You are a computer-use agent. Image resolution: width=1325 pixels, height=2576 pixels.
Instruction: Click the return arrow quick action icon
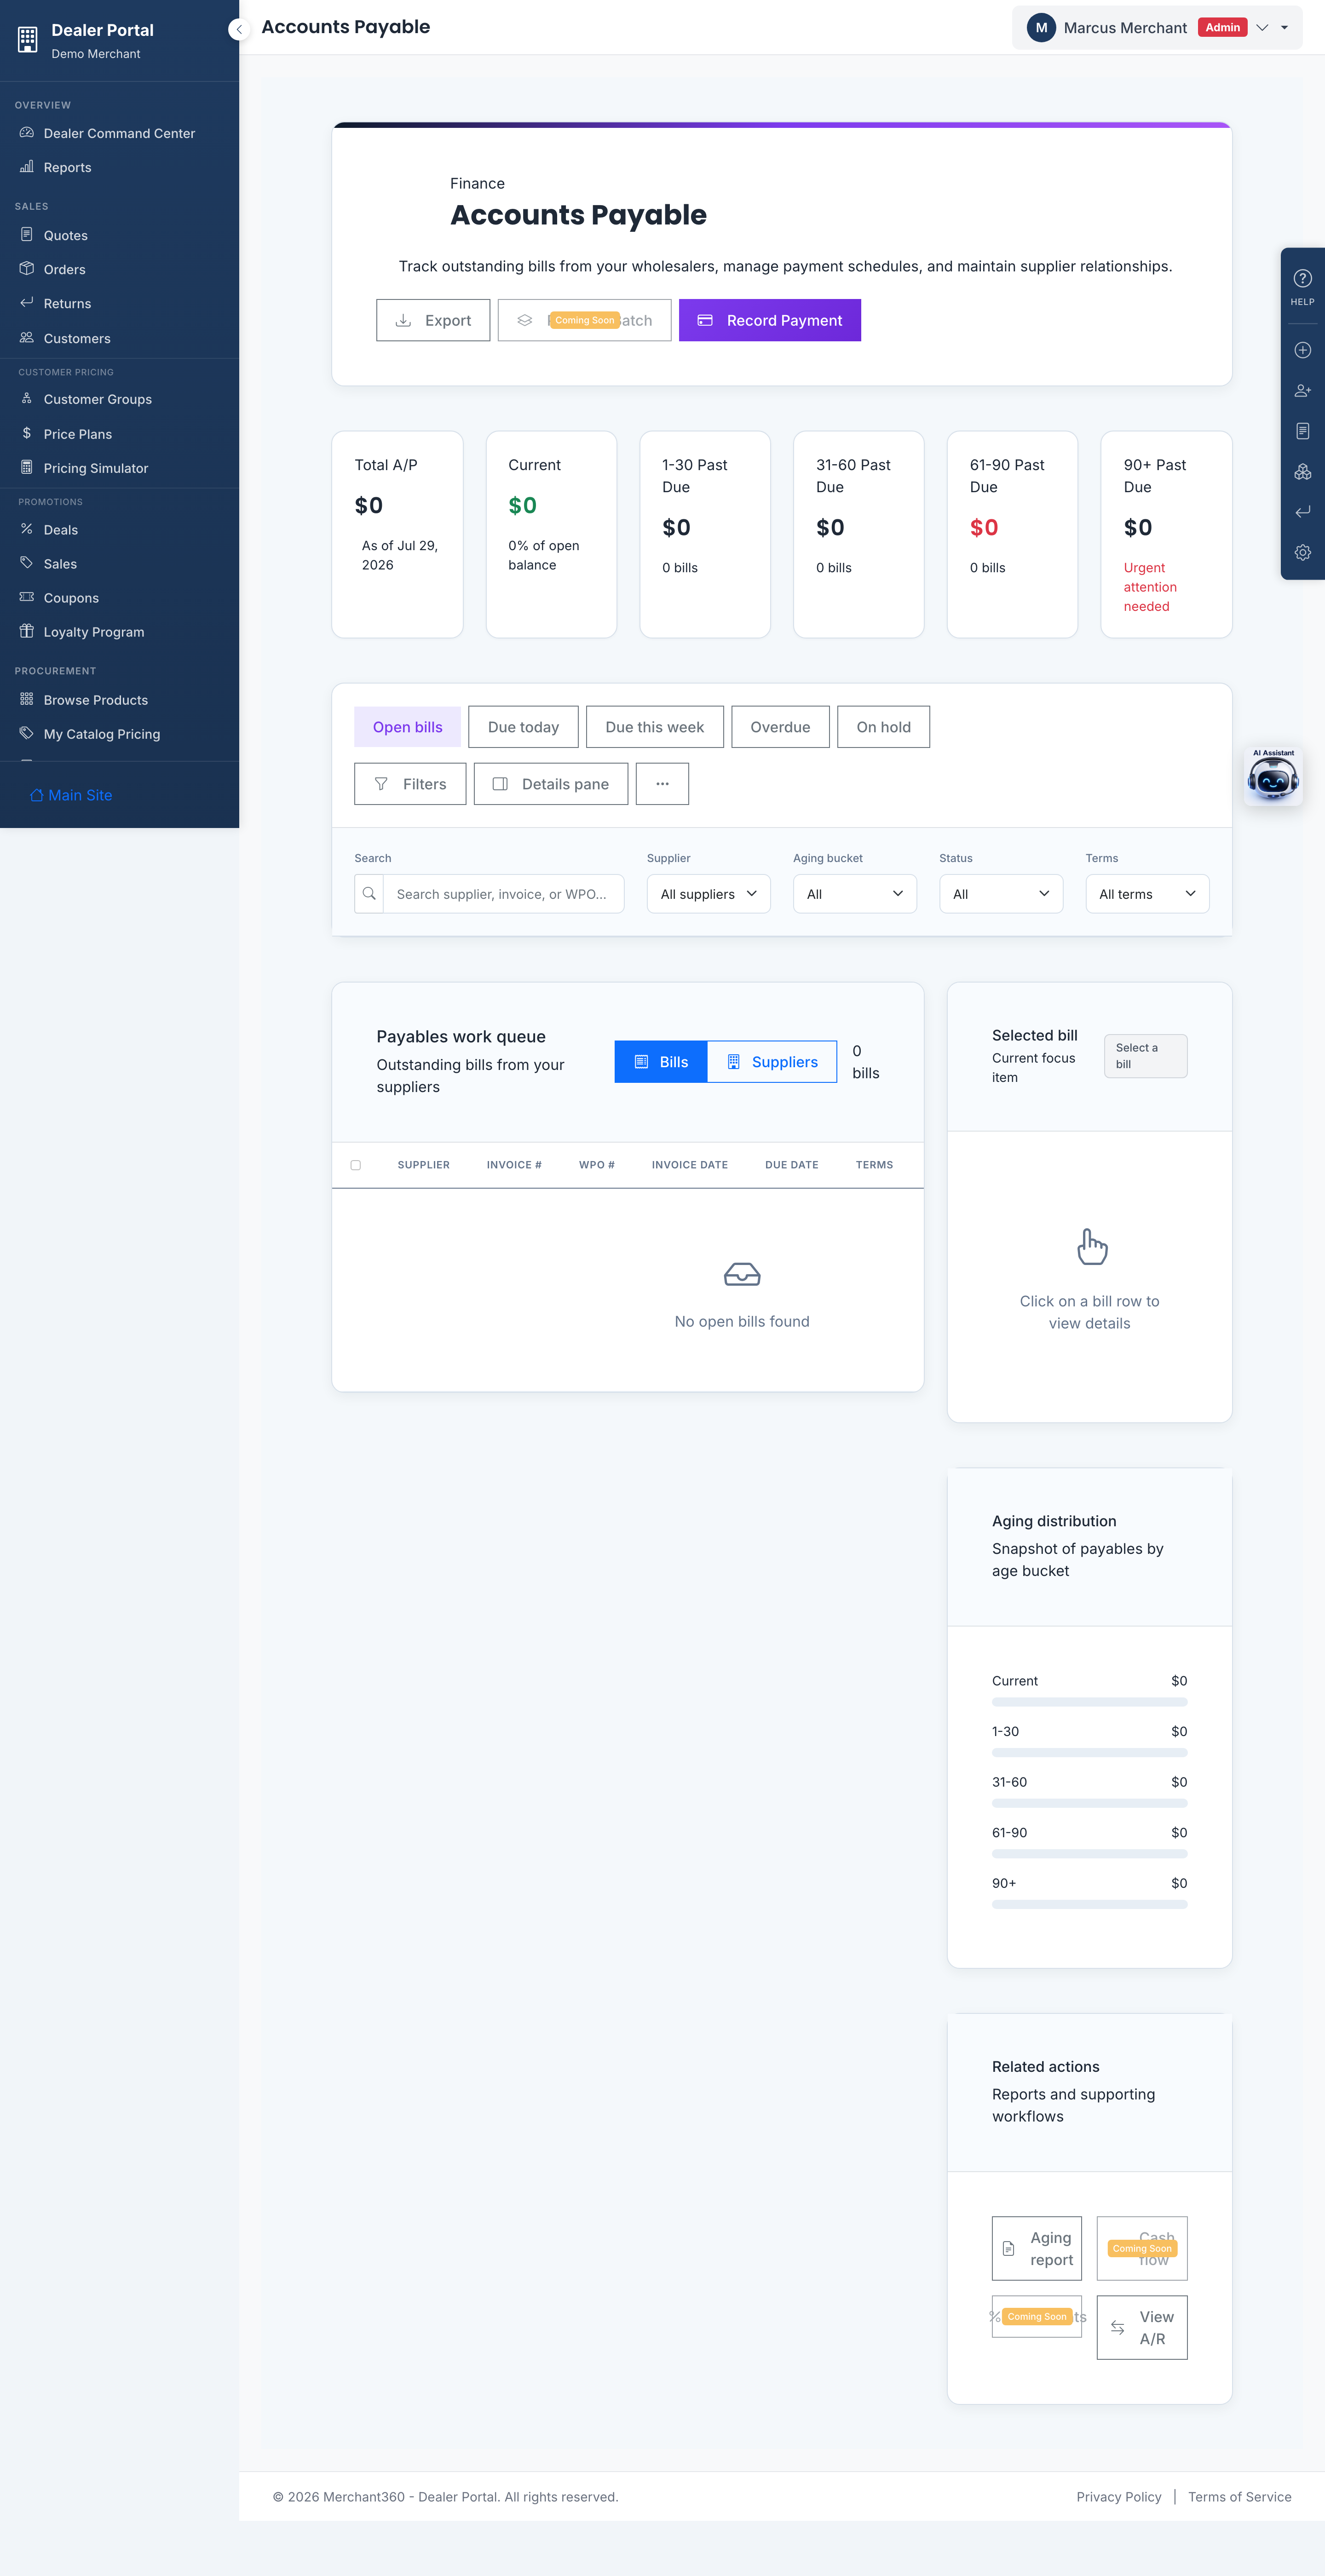click(x=1302, y=512)
